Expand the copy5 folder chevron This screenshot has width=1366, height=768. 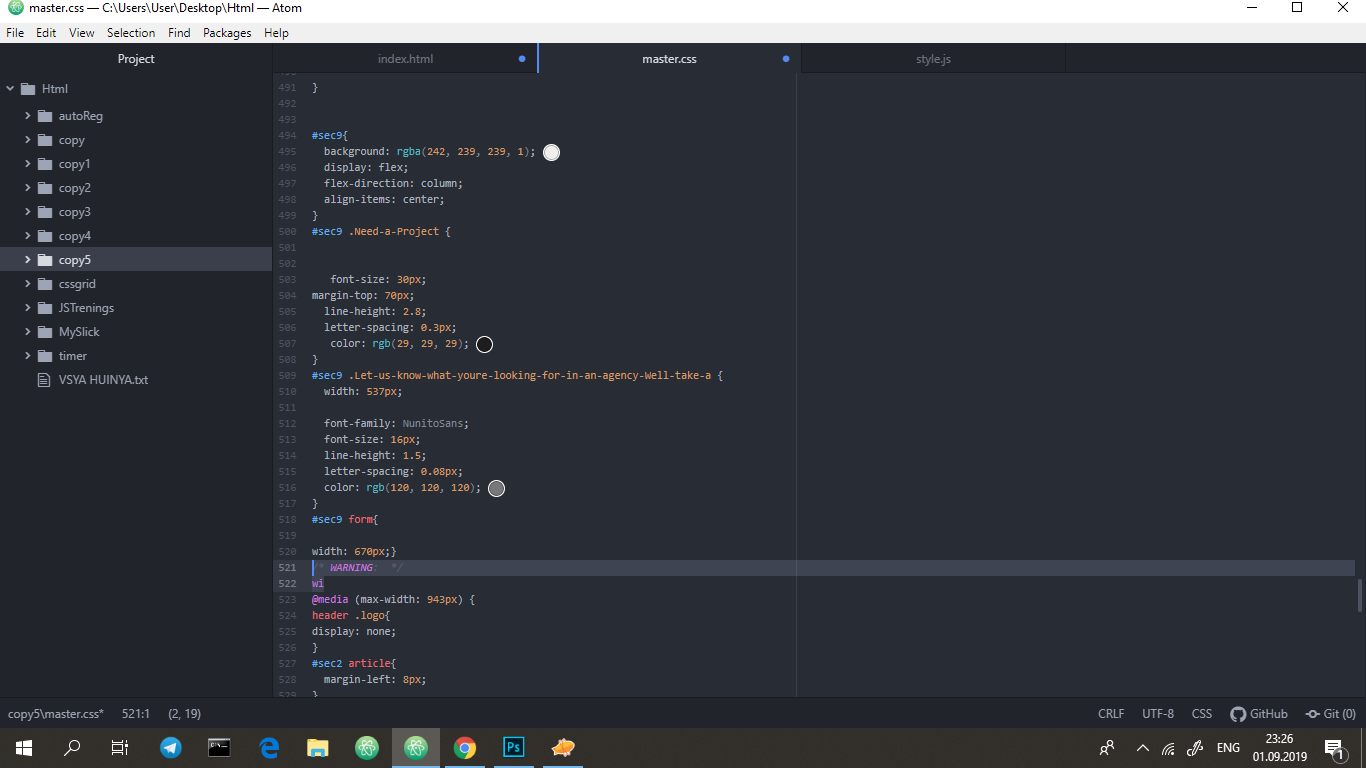[x=28, y=260]
